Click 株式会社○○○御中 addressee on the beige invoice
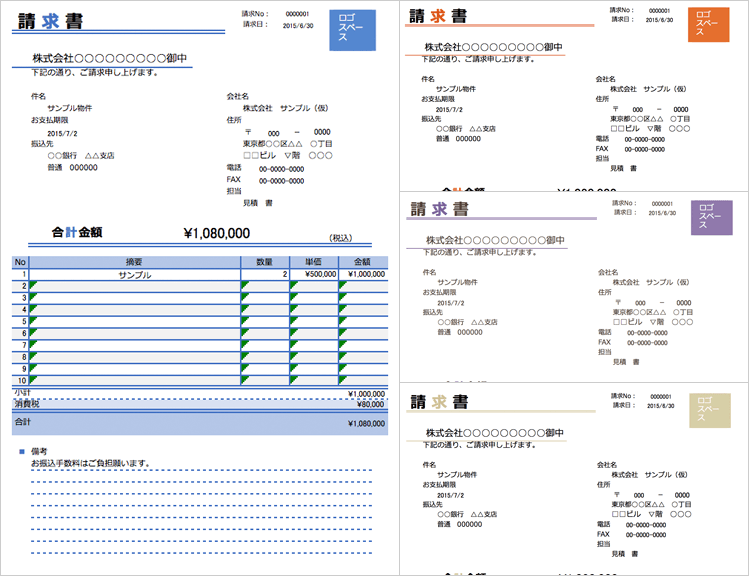 (495, 433)
